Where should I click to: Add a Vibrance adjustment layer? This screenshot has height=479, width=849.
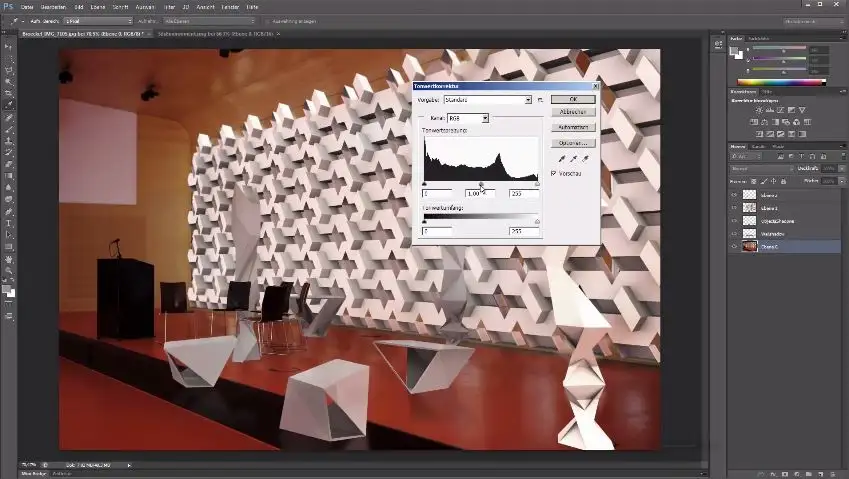[x=802, y=110]
